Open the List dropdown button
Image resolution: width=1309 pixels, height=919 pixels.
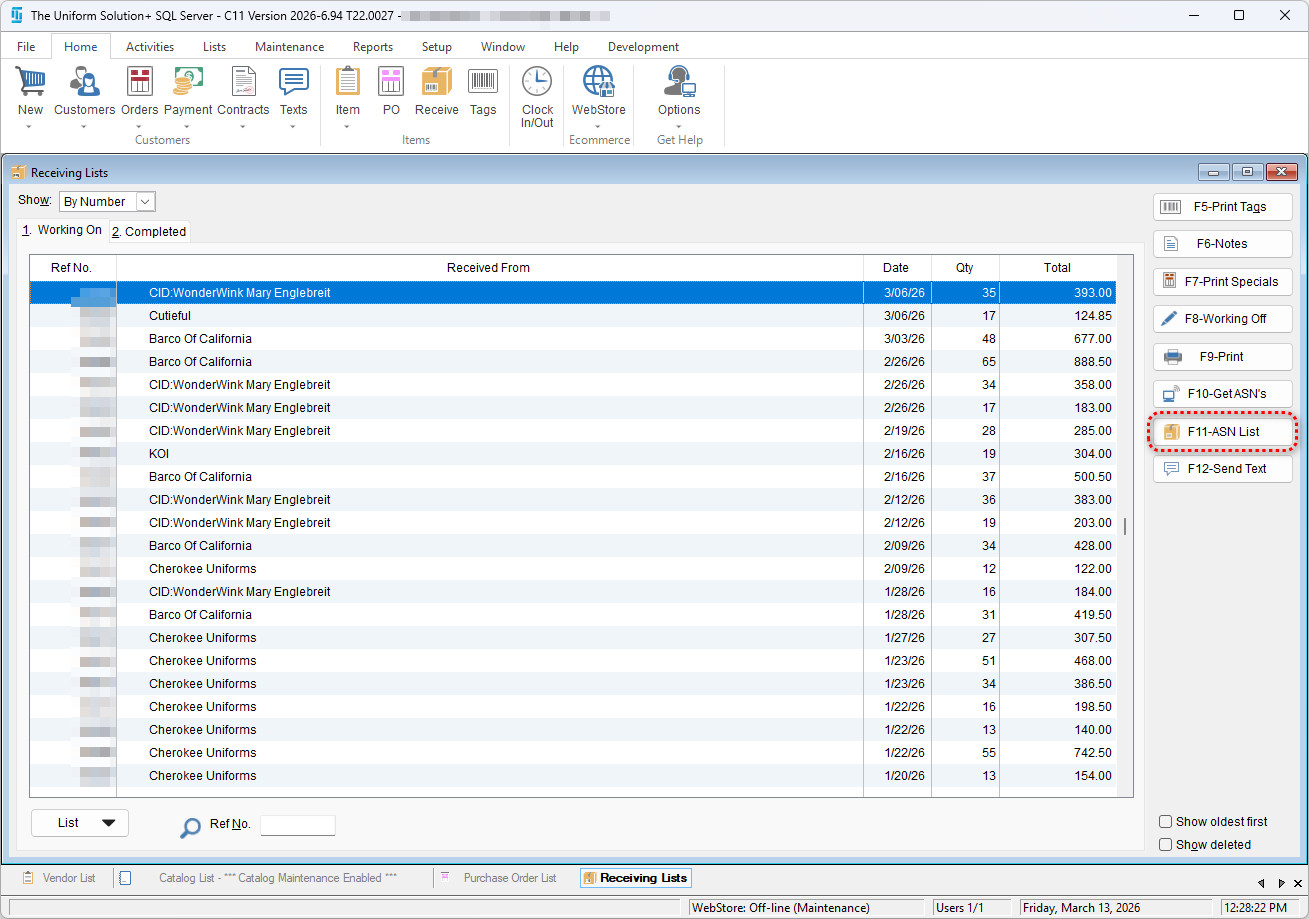tap(80, 823)
